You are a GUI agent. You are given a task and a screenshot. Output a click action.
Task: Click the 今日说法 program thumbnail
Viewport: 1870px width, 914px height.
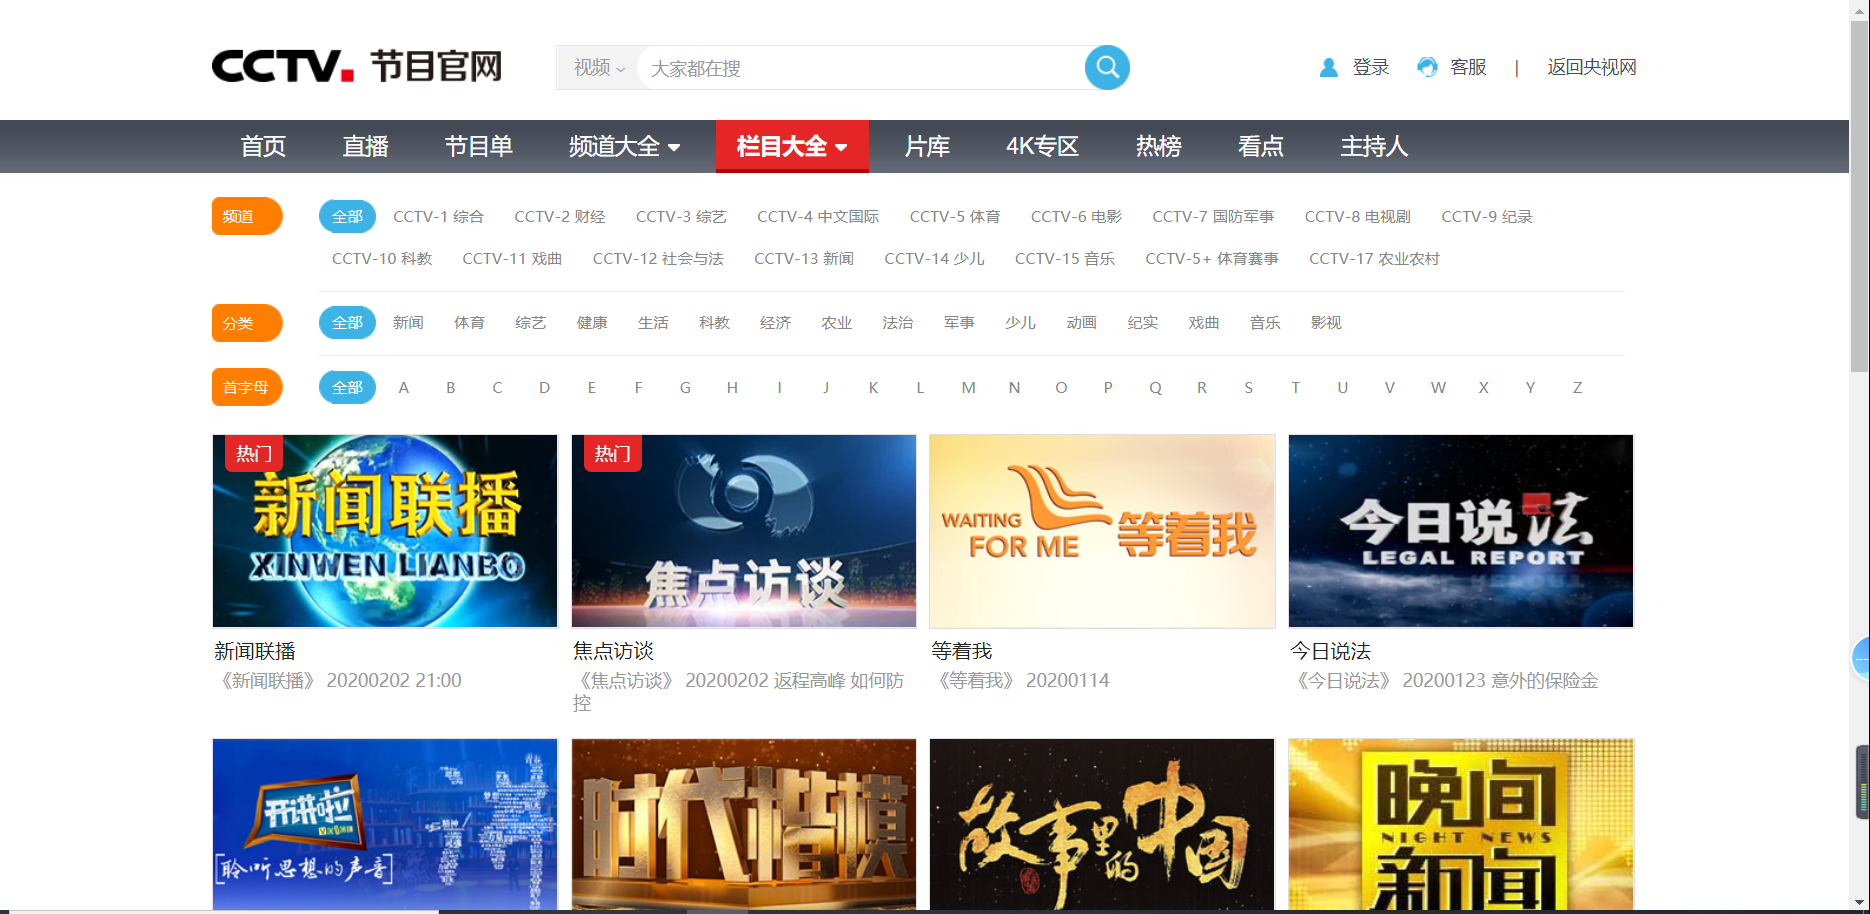pyautogui.click(x=1460, y=531)
